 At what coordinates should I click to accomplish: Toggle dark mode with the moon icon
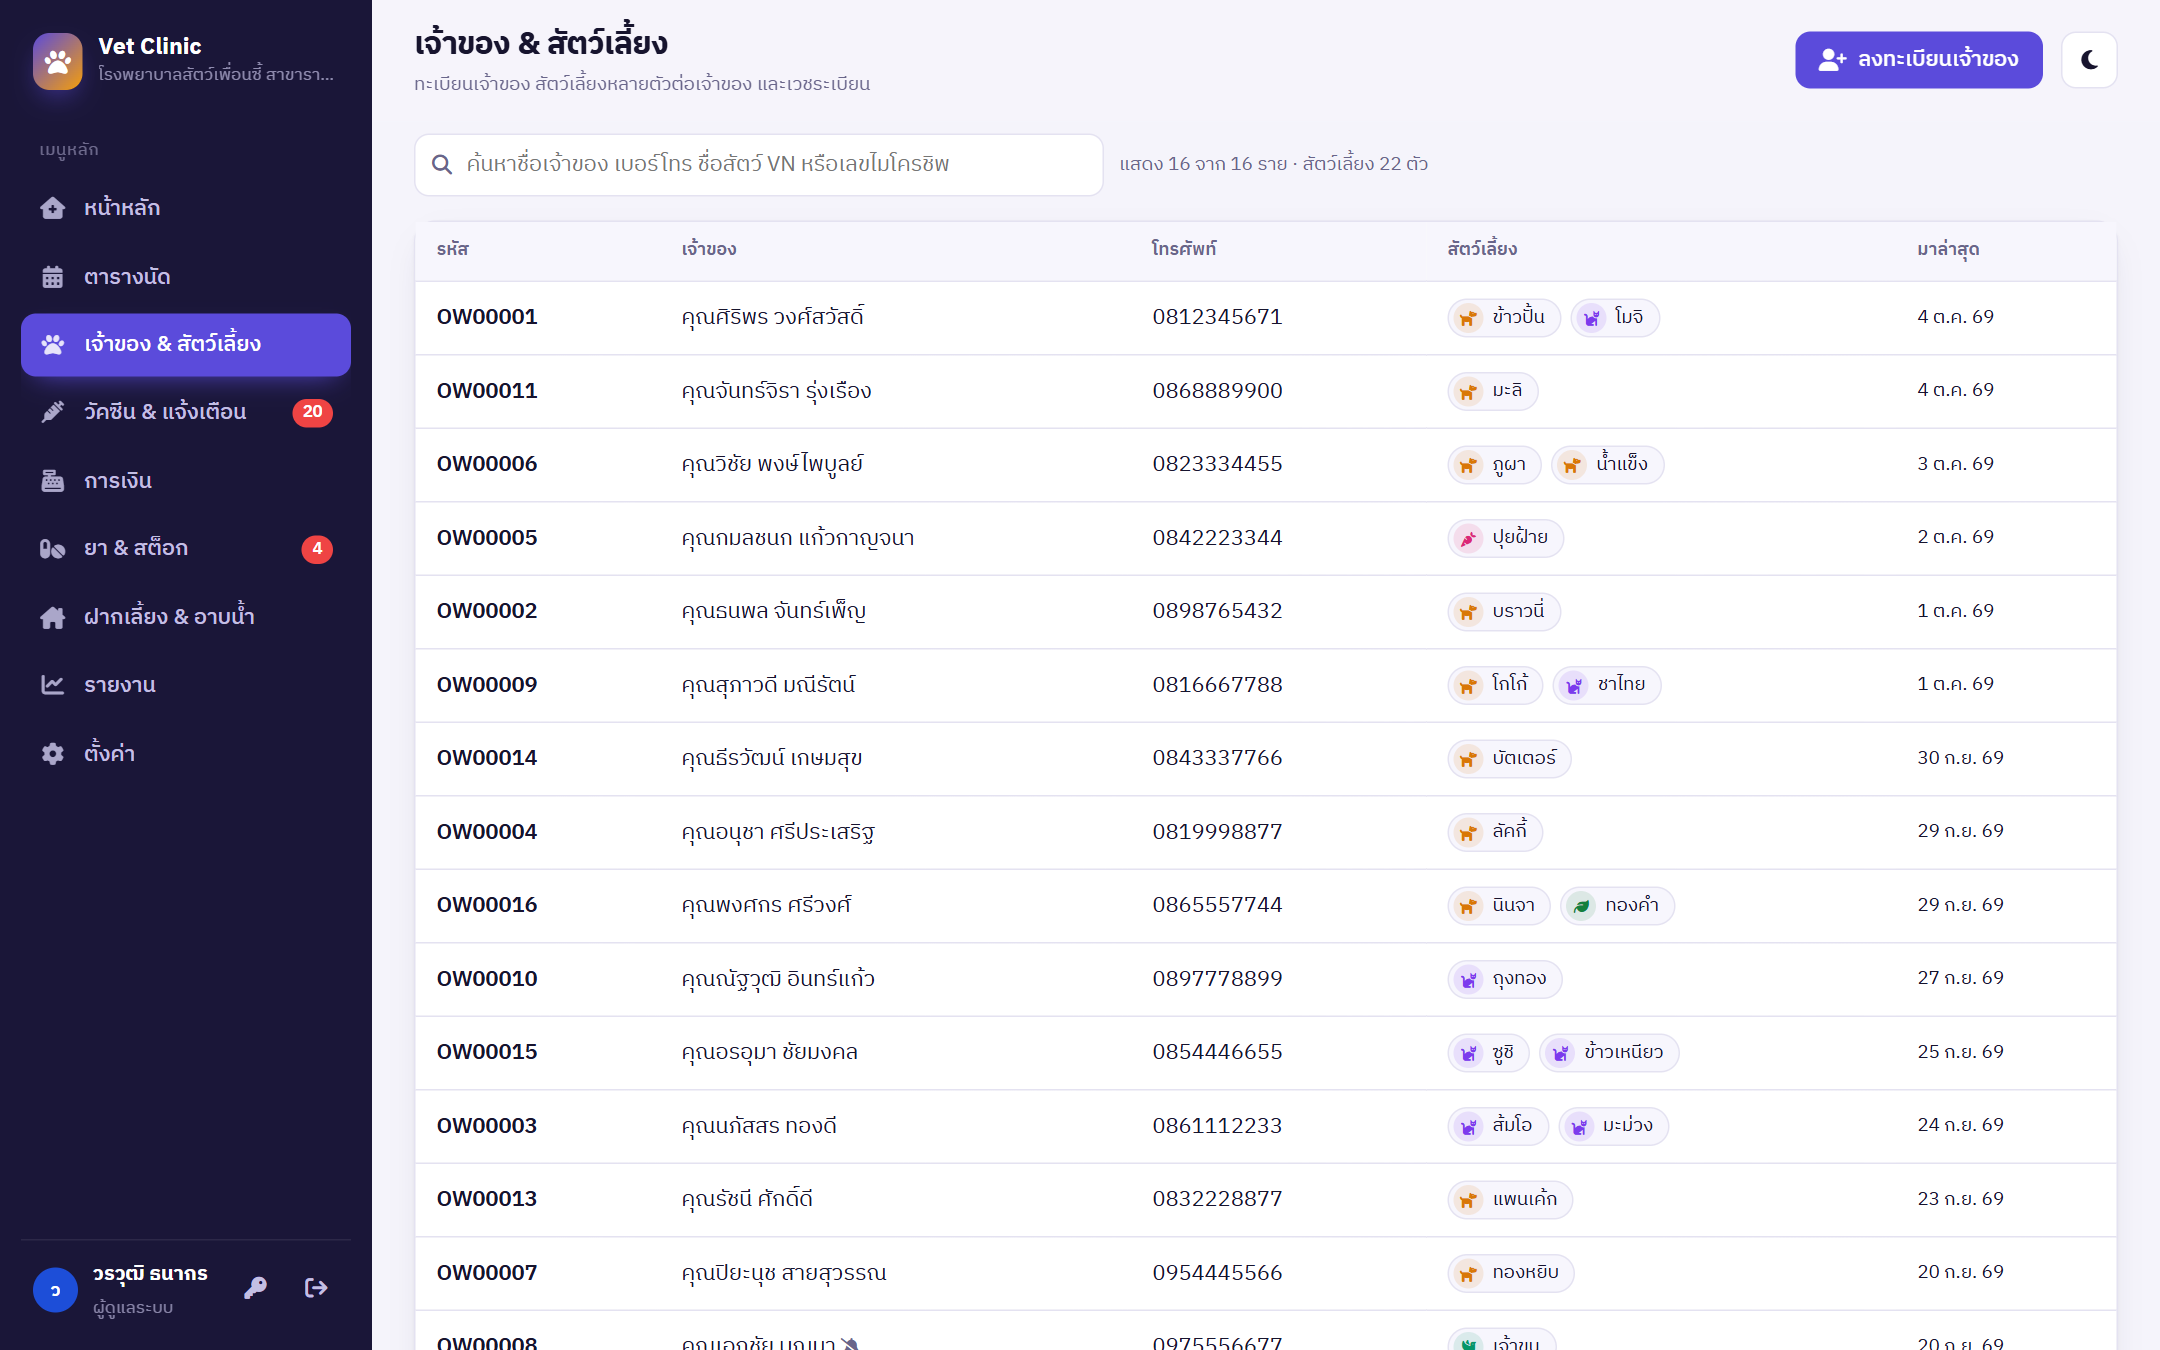(2089, 60)
